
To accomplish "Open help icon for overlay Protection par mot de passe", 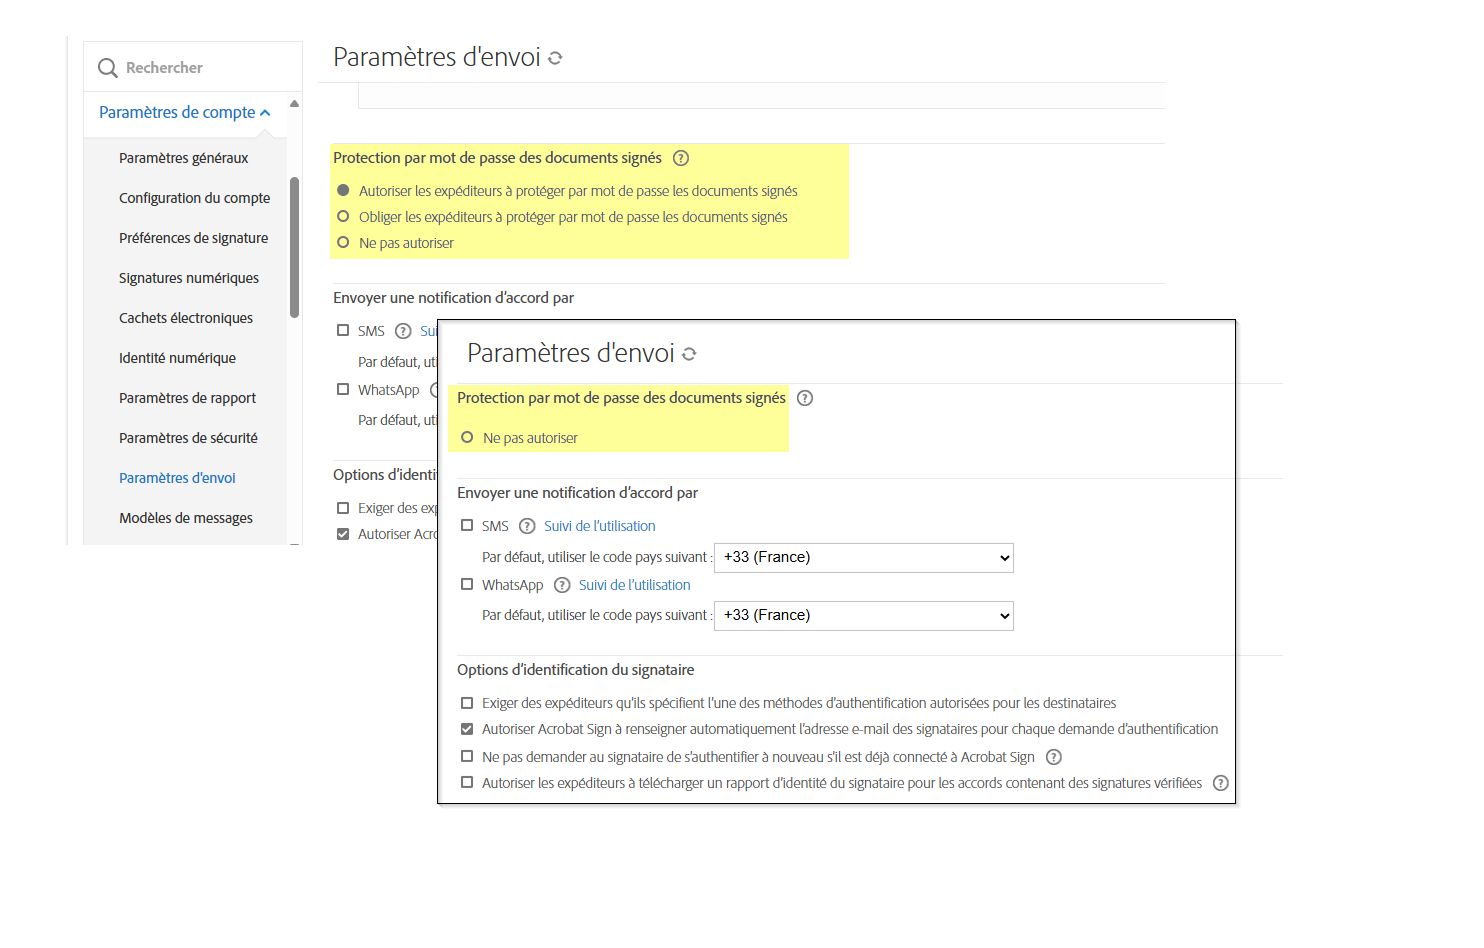I will (805, 398).
